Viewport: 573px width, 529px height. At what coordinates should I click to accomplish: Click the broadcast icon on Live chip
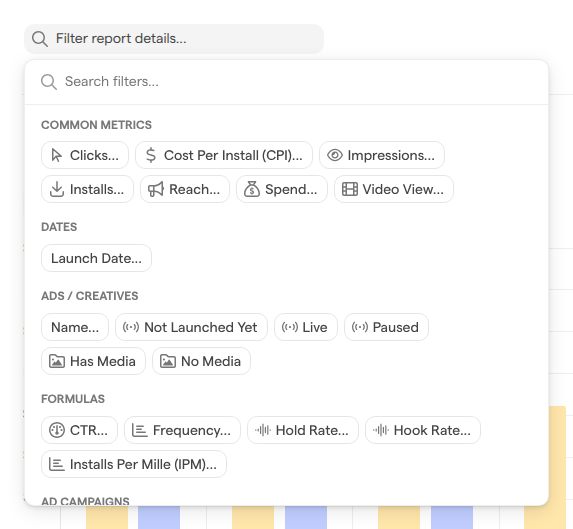[290, 327]
